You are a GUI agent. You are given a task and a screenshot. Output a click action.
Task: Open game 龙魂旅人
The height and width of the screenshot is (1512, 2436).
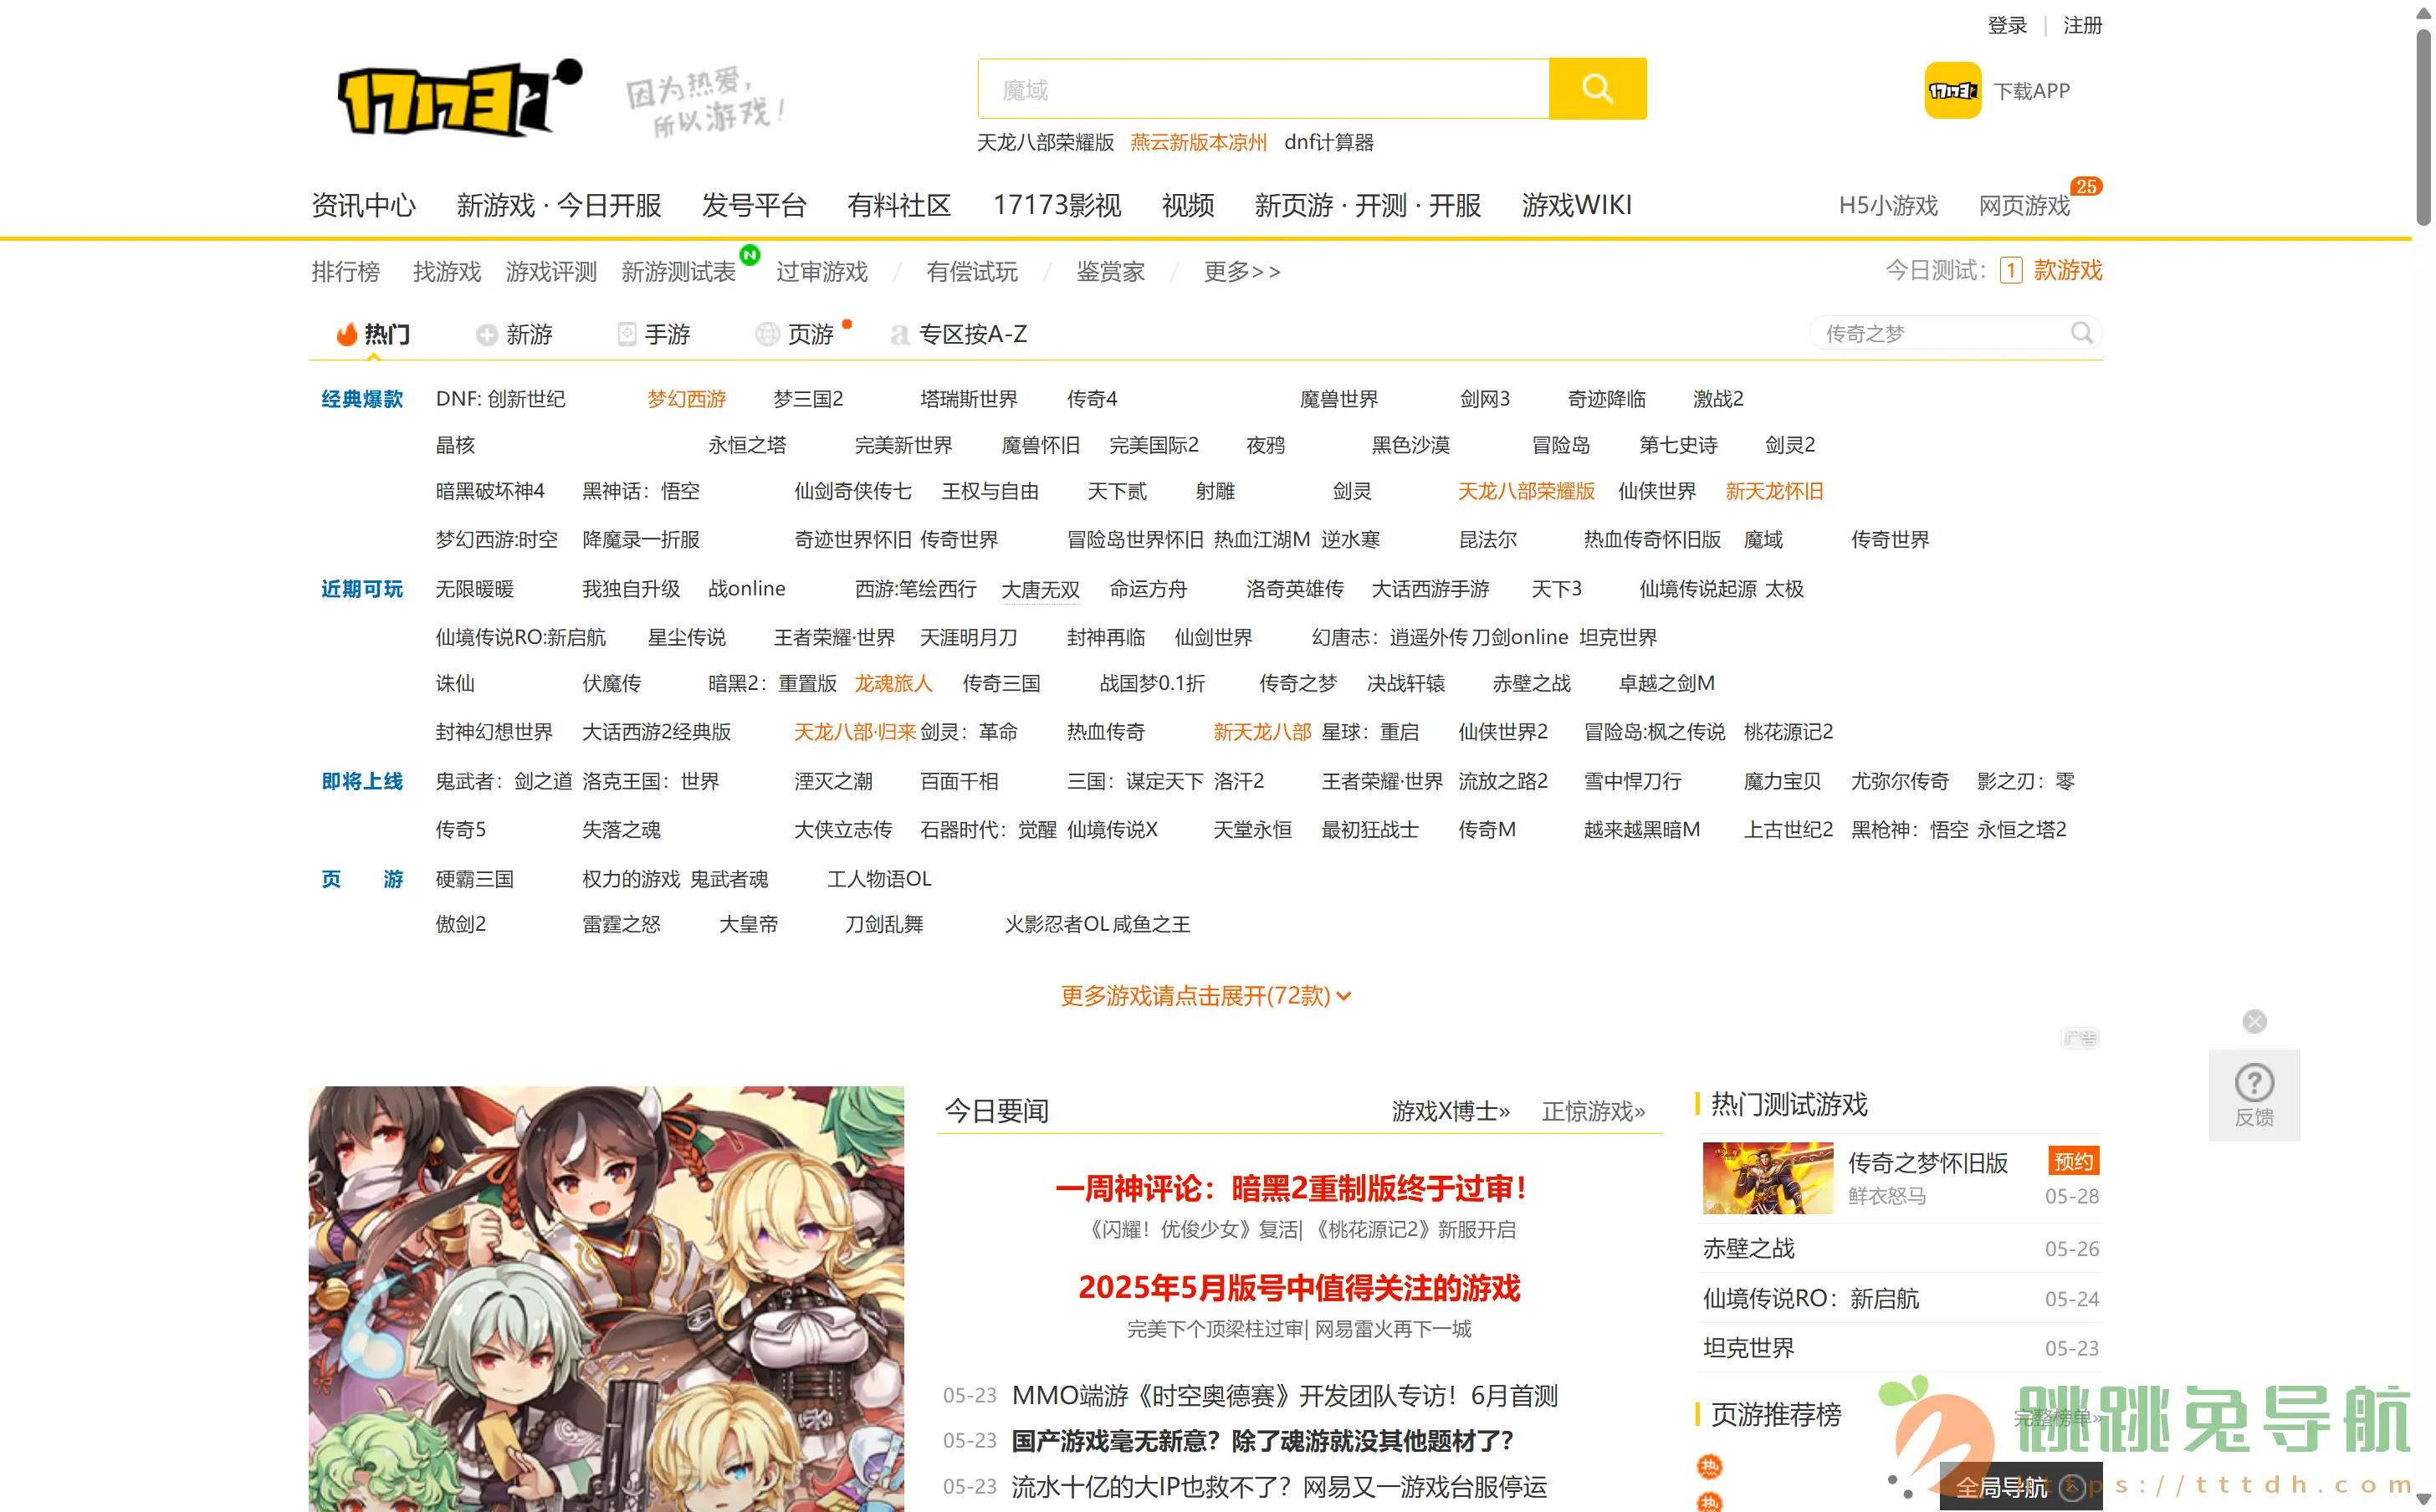click(893, 683)
